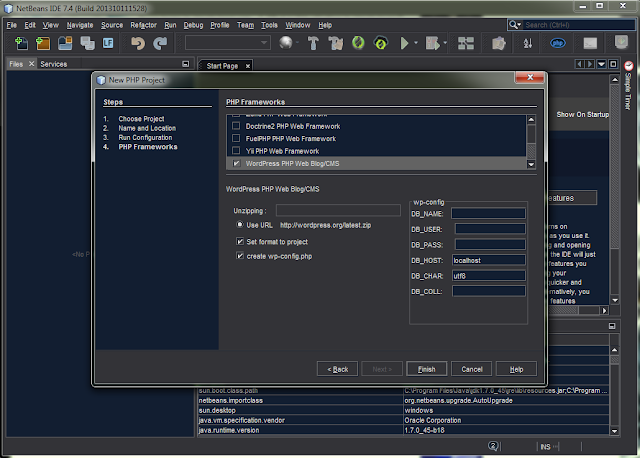This screenshot has height=458, width=640.
Task: Click the DB_USER input field
Action: pos(490,229)
